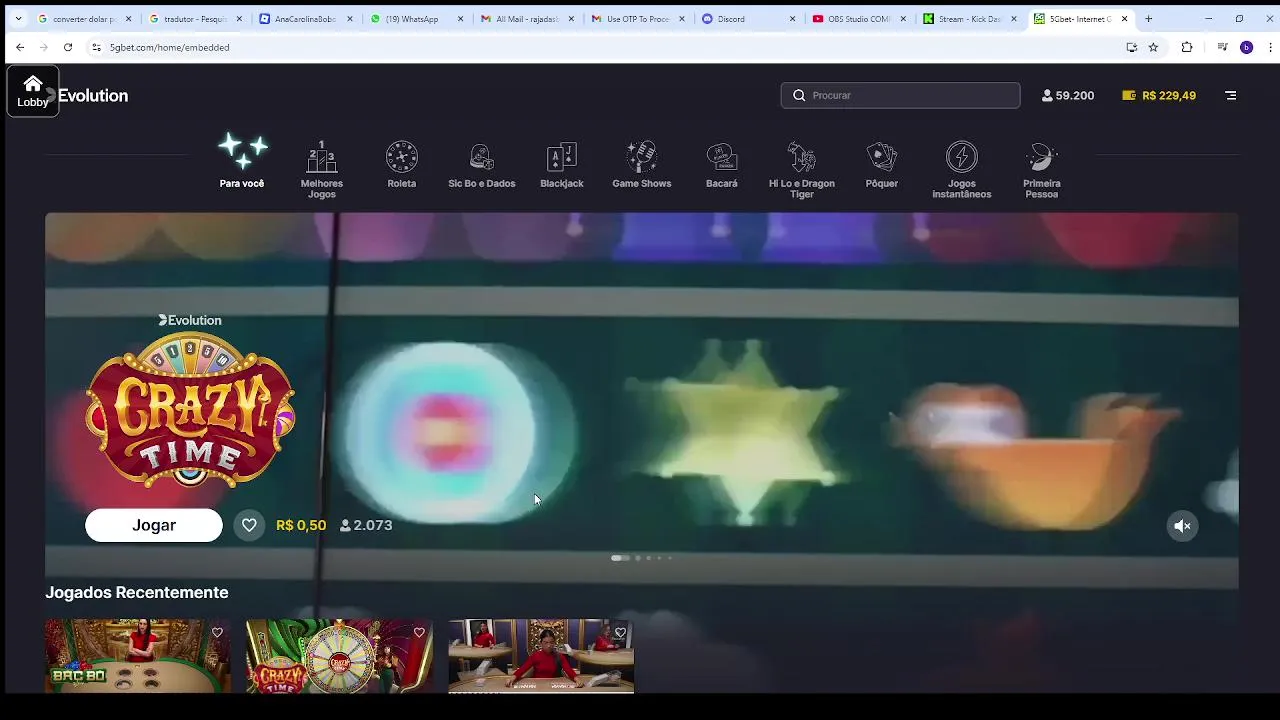This screenshot has width=1280, height=720.
Task: Go back in browser history
Action: coord(20,47)
